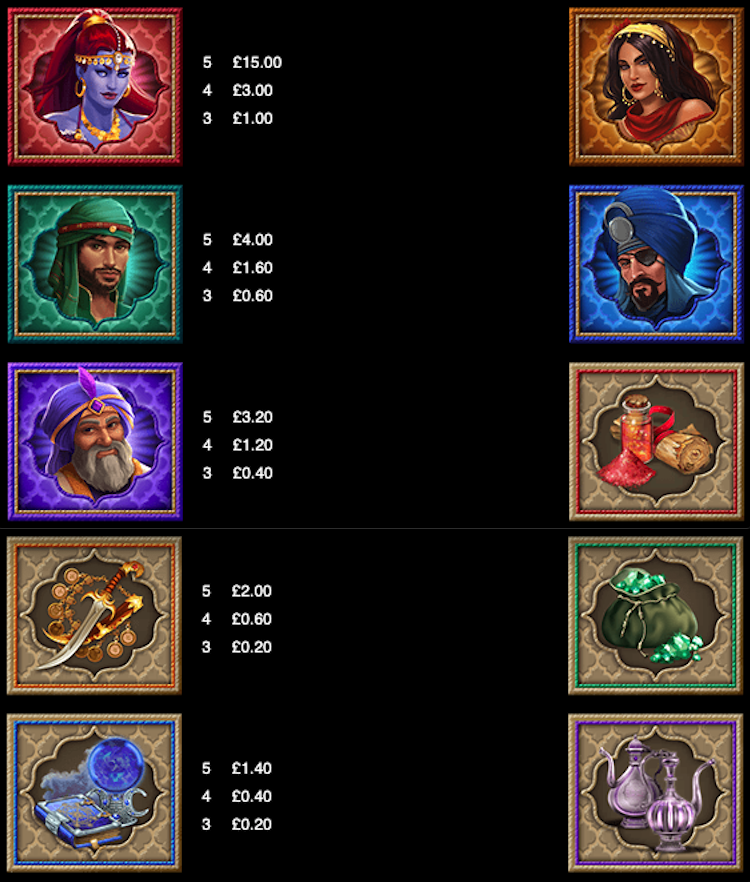
Task: Click the blue-skinned genie woman symbol
Action: pyautogui.click(x=95, y=87)
